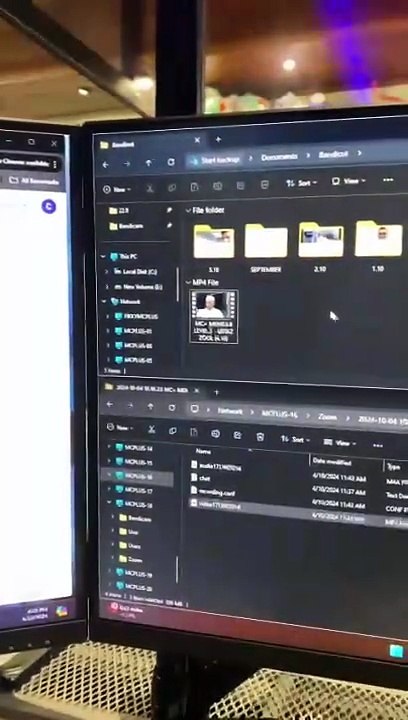Image resolution: width=408 pixels, height=720 pixels.
Task: Select MCPLUS-17 in lower window tree
Action: tap(134, 490)
